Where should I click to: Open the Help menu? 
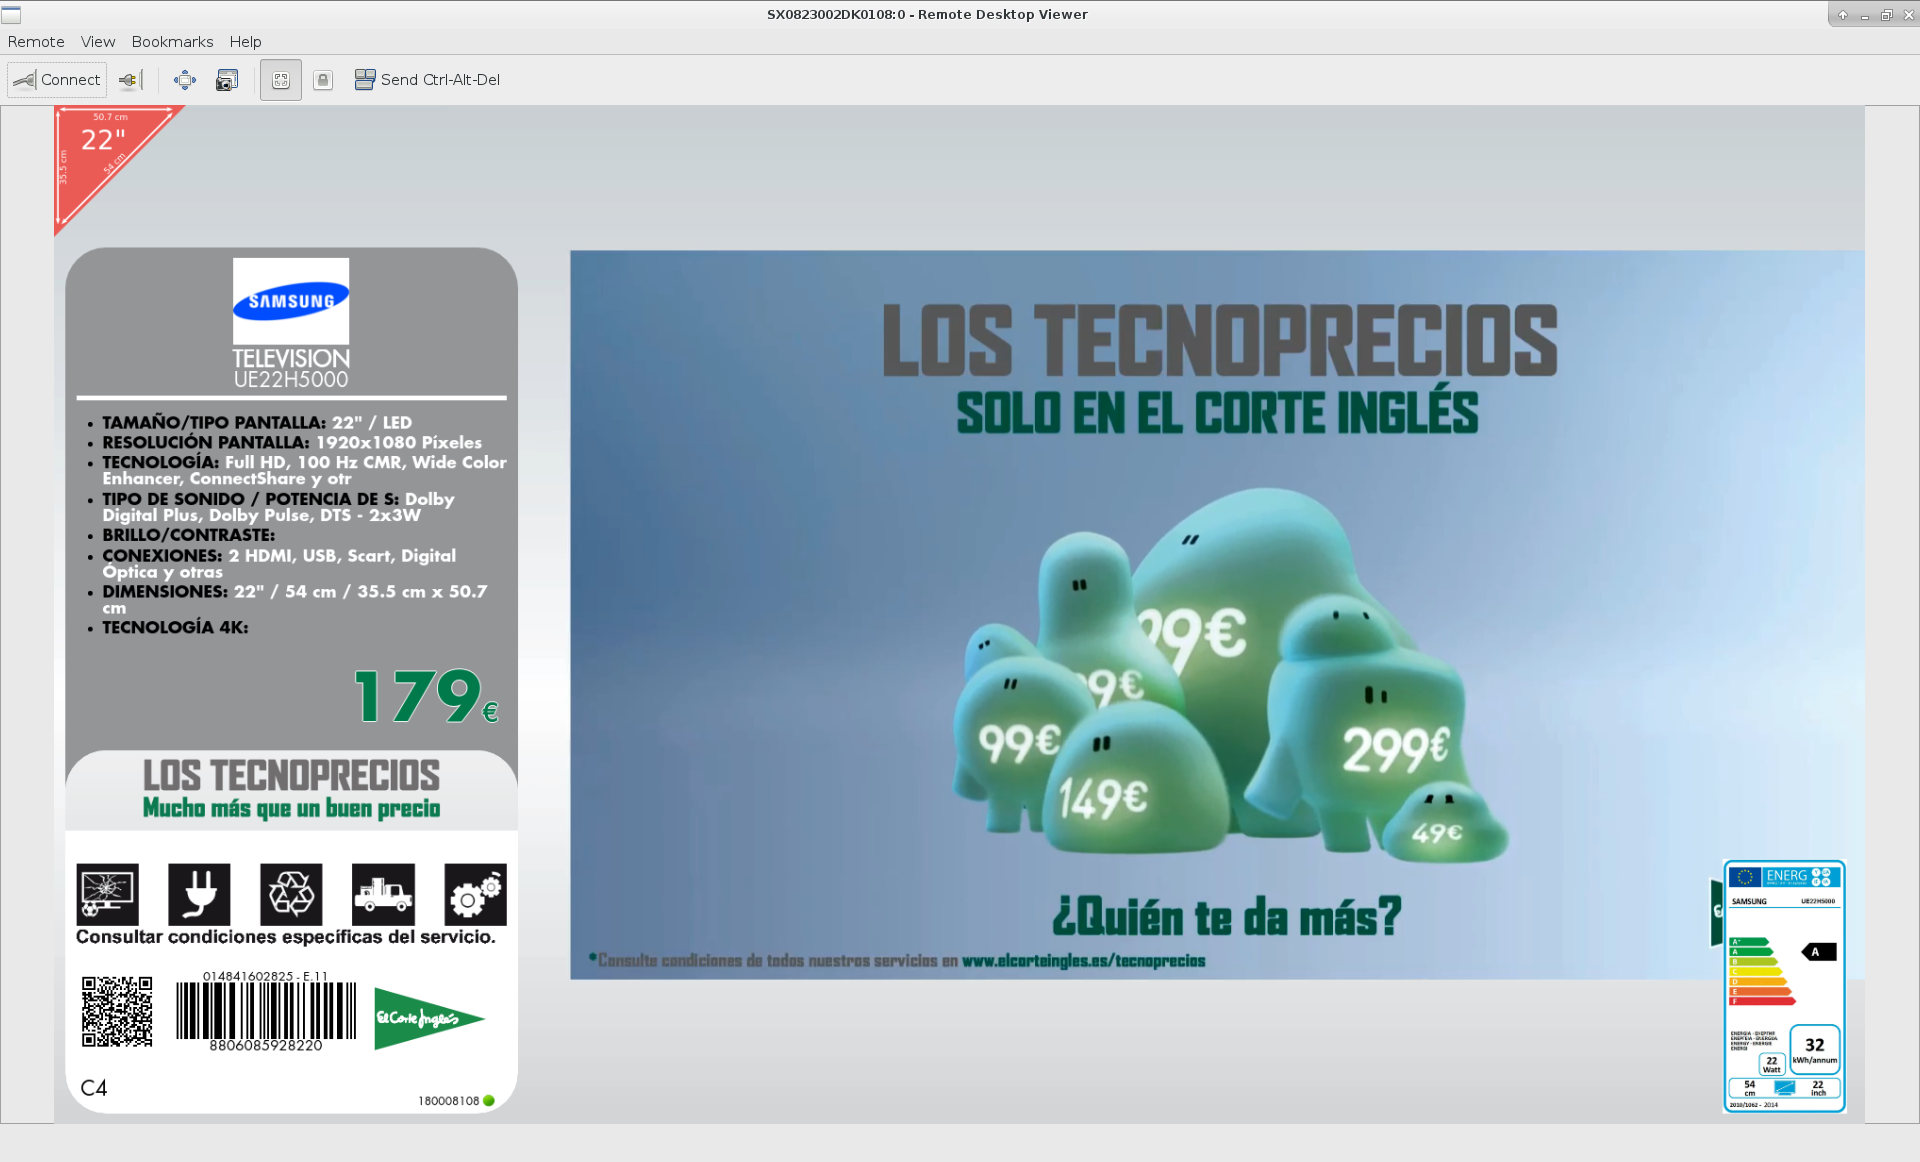pyautogui.click(x=245, y=42)
